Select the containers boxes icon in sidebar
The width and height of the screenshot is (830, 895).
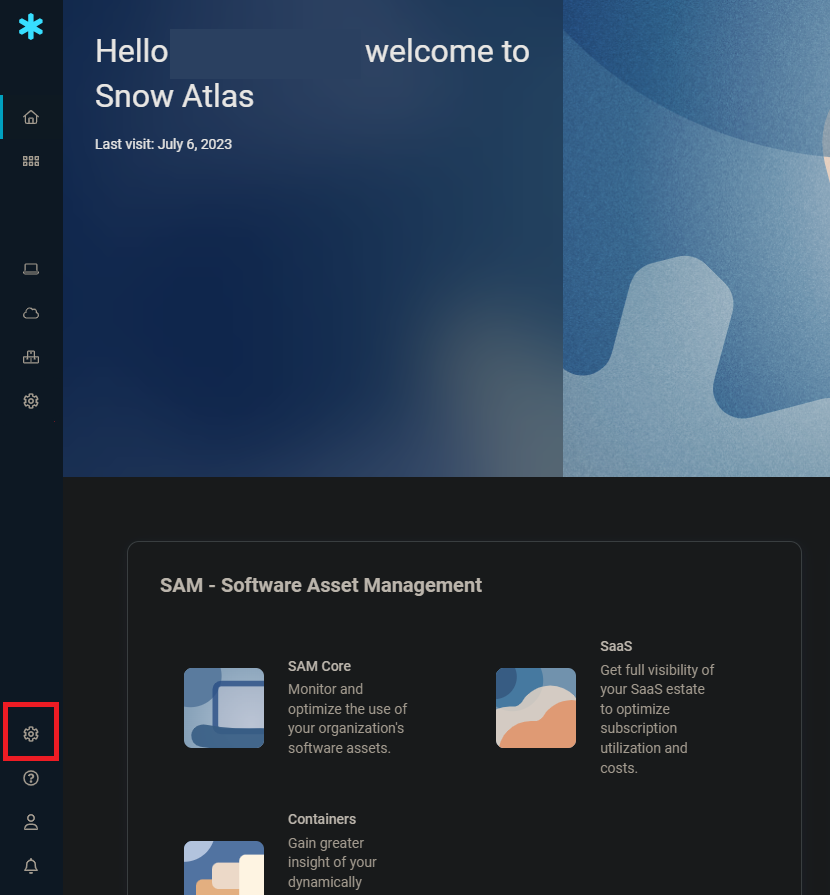pos(31,357)
